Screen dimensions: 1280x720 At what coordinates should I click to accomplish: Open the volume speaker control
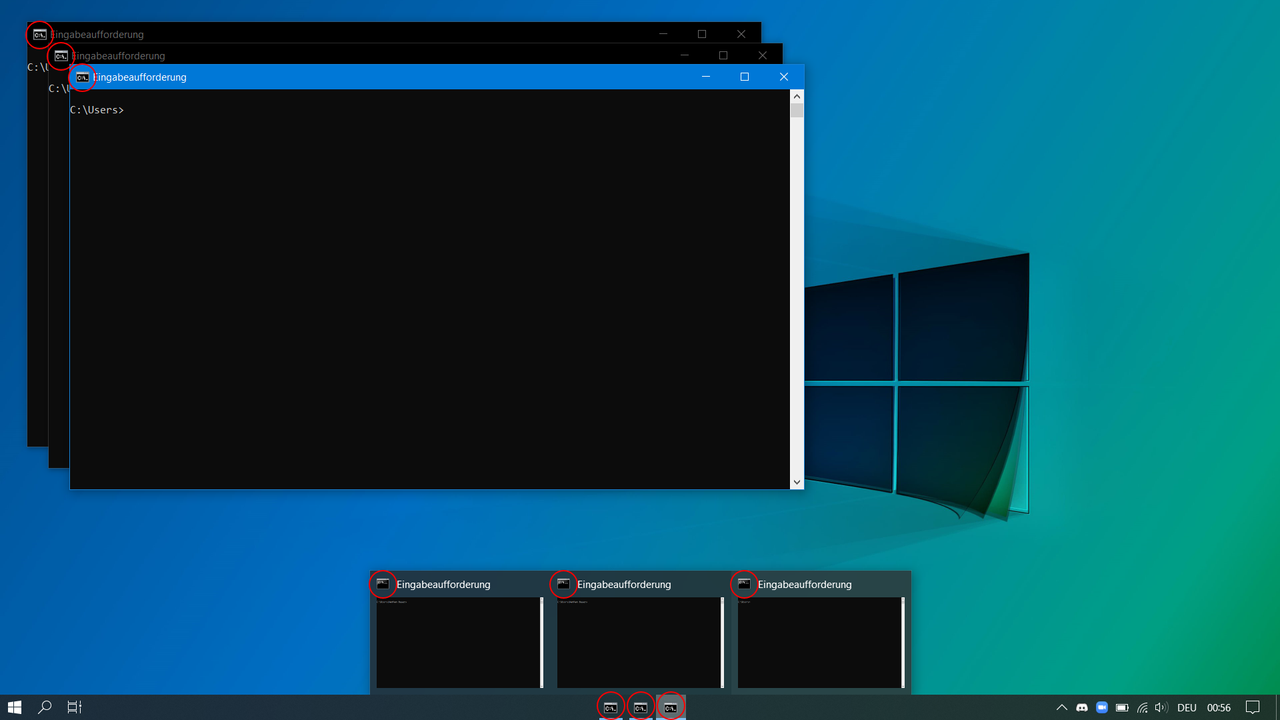coord(1161,707)
